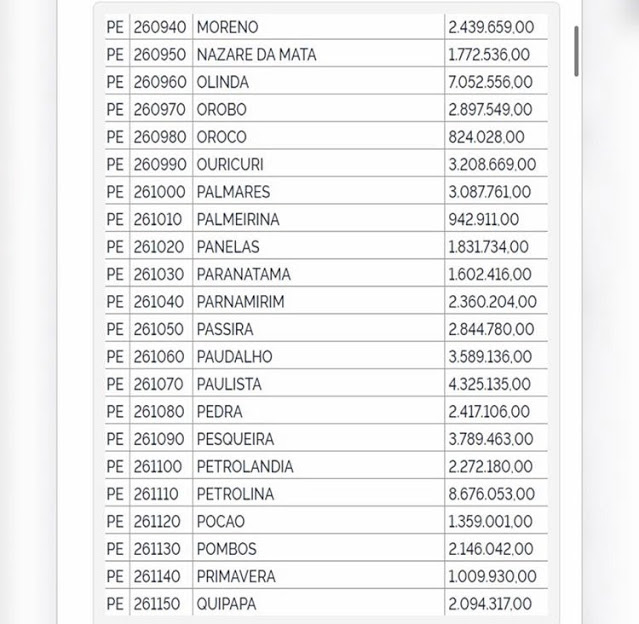Image resolution: width=639 pixels, height=624 pixels.
Task: Select the OROBO value 2.897.549,00
Action: [489, 110]
